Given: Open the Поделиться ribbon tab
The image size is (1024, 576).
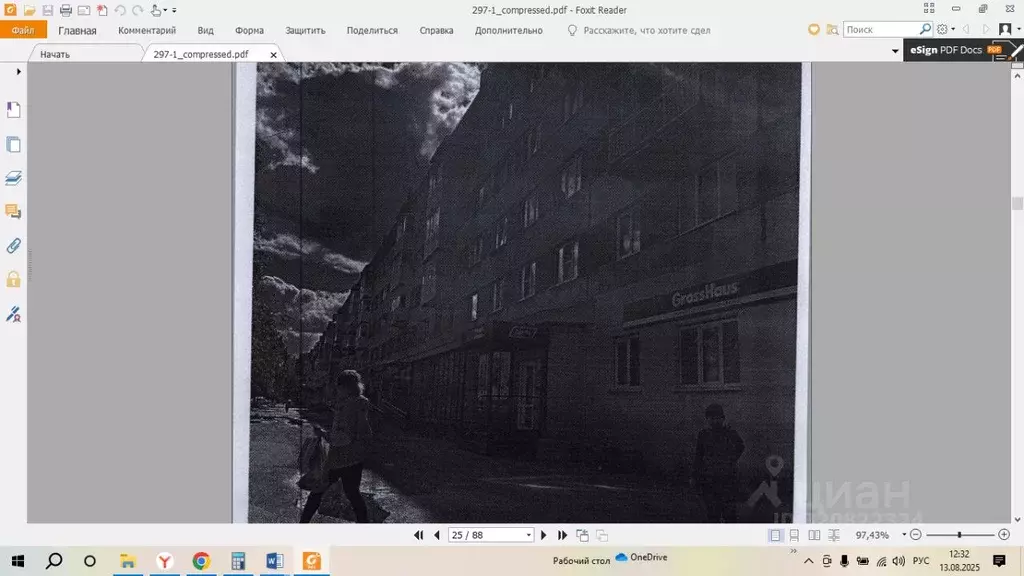Looking at the screenshot, I should 372,31.
